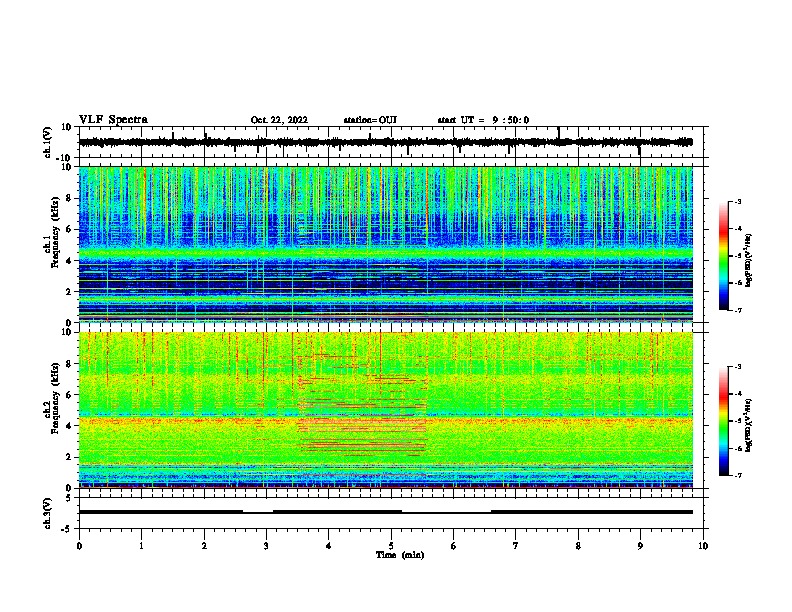Click the ch.3 trace gap near 6 min
The image size is (792, 612).
(x=447, y=512)
